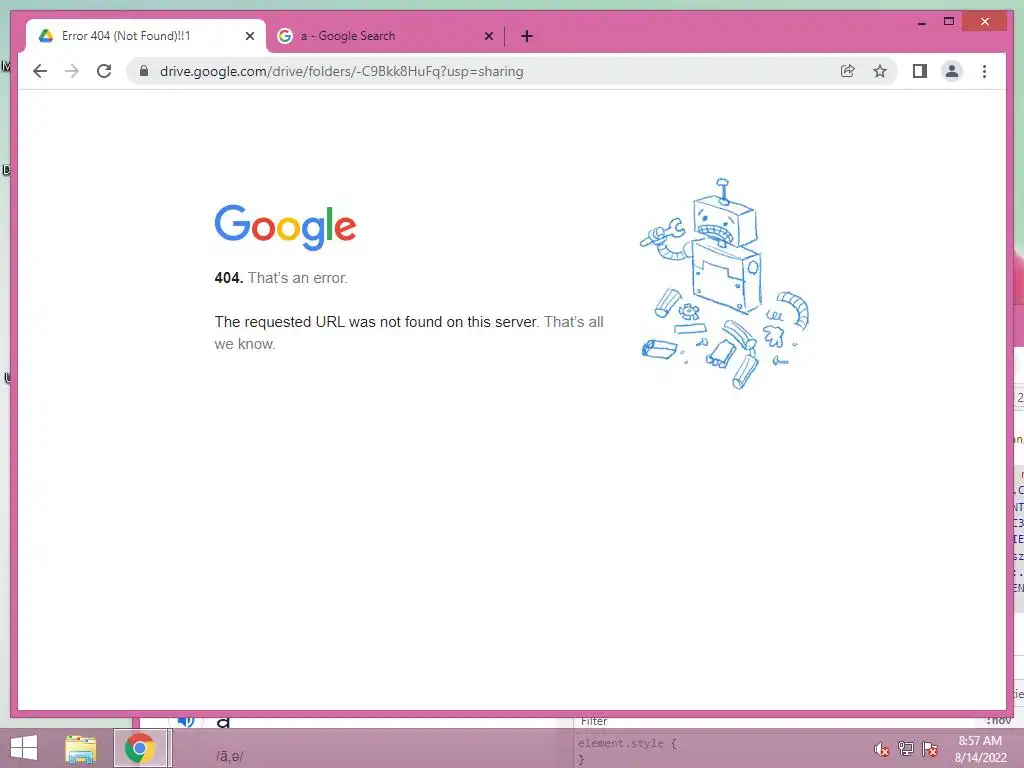Viewport: 1024px width, 768px height.
Task: Click the Chrome taskbar icon
Action: click(x=140, y=748)
